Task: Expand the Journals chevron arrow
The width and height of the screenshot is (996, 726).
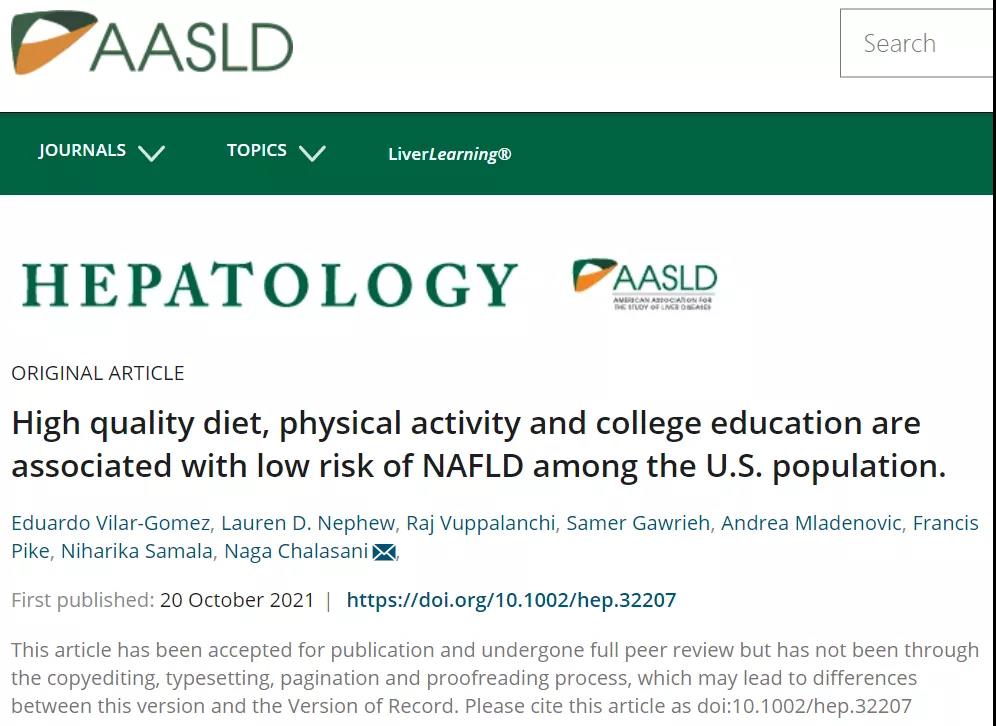Action: [151, 152]
